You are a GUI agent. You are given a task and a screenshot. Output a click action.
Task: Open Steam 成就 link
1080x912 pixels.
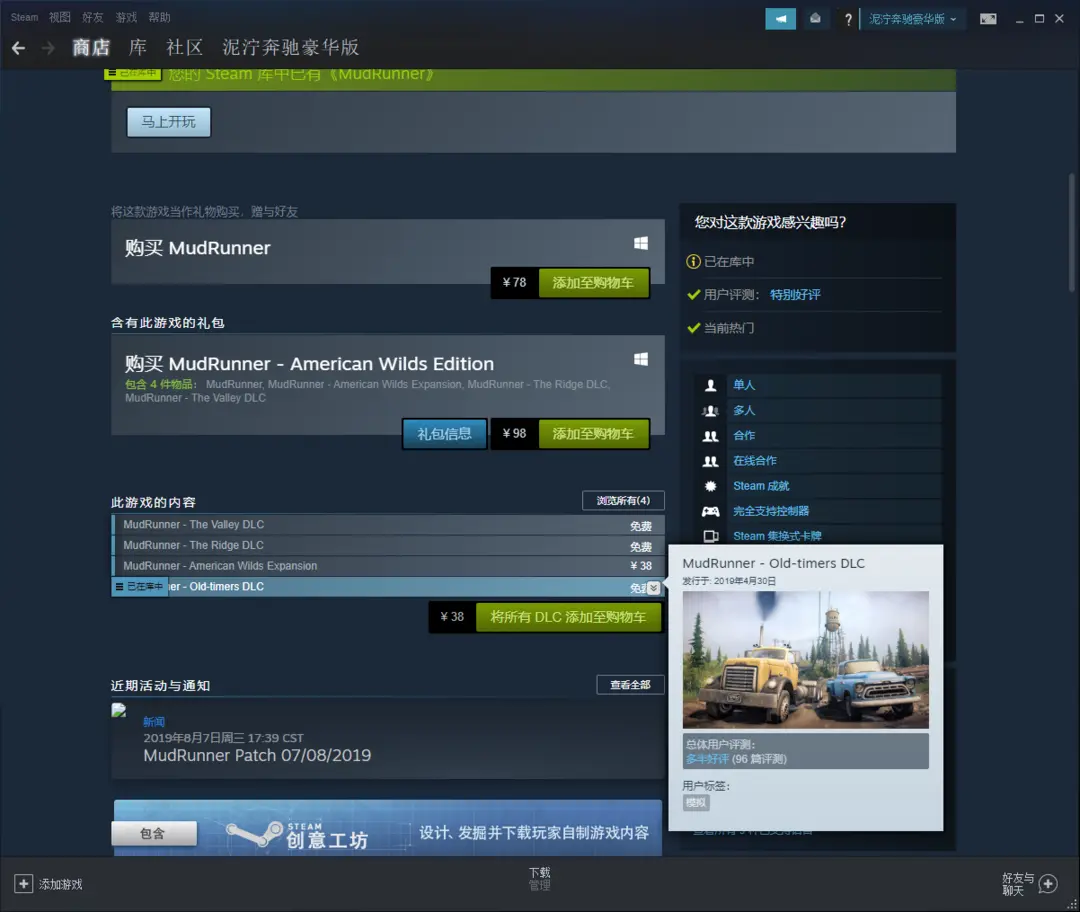761,486
